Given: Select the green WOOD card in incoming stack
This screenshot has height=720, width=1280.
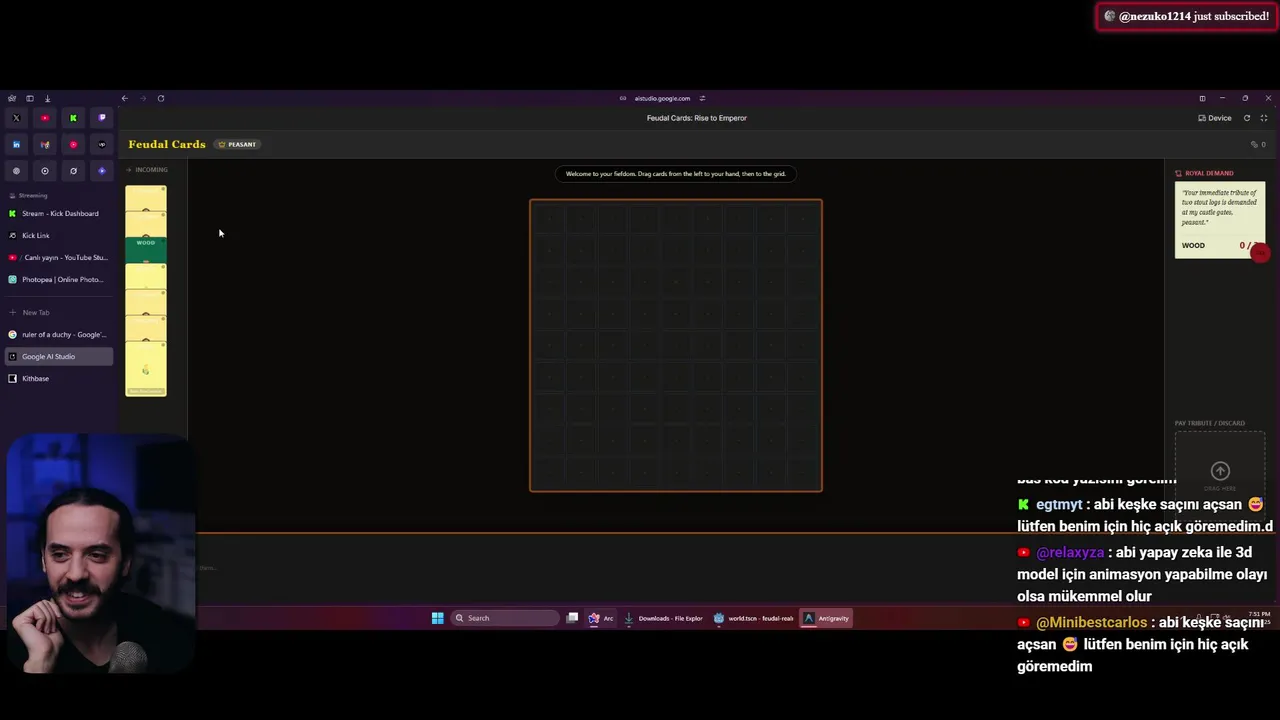Looking at the screenshot, I should coord(146,248).
